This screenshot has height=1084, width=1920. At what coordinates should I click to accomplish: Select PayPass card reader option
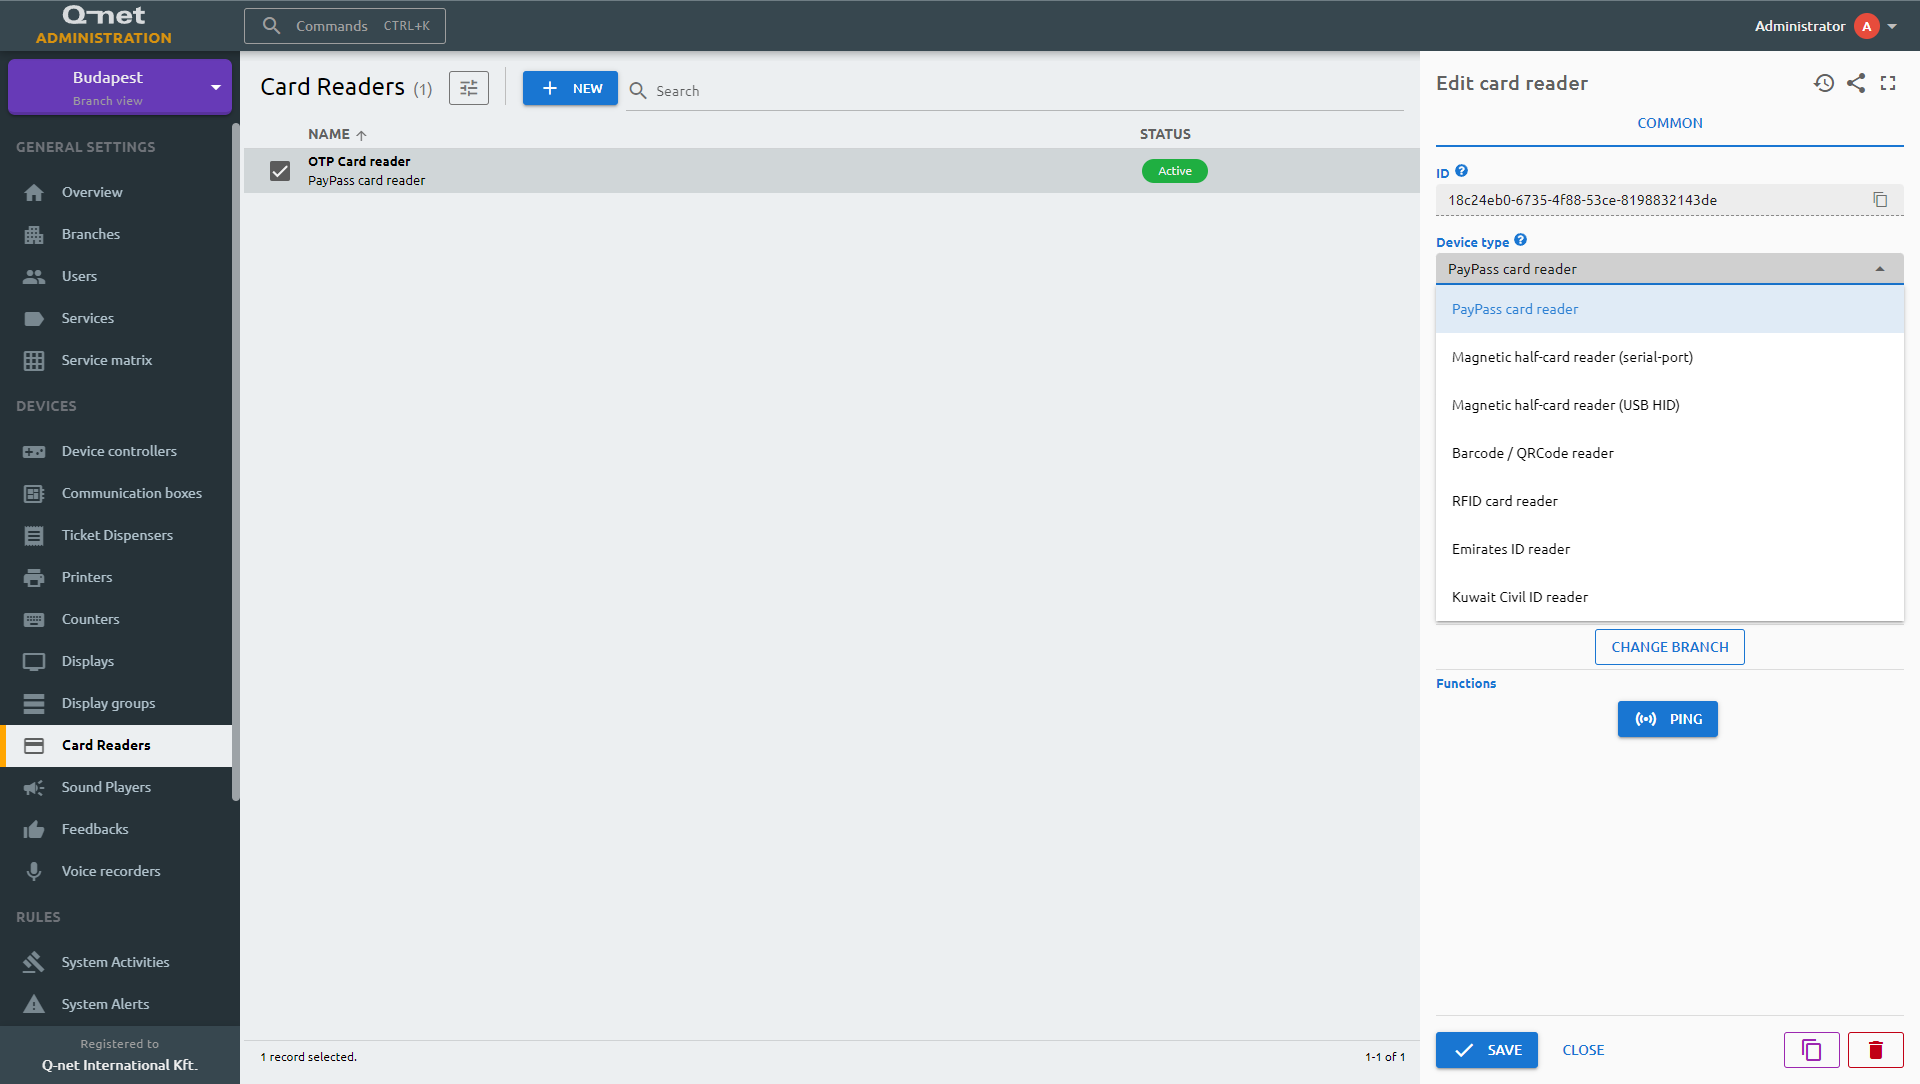[x=1669, y=309]
